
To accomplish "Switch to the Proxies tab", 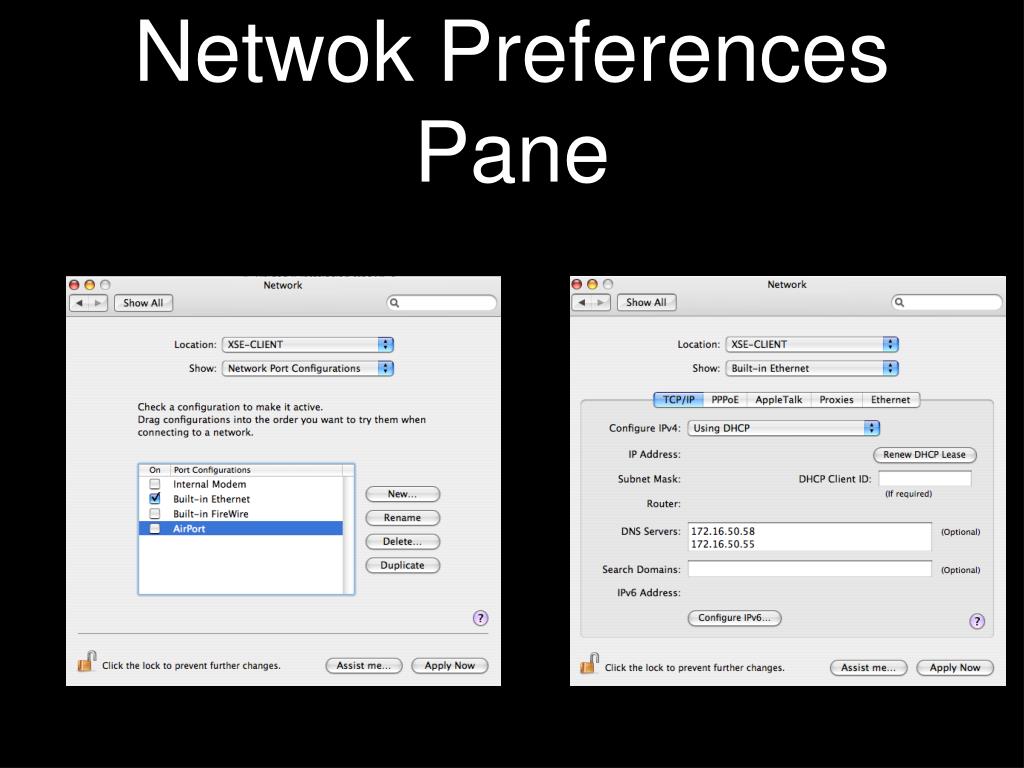I will click(x=836, y=400).
